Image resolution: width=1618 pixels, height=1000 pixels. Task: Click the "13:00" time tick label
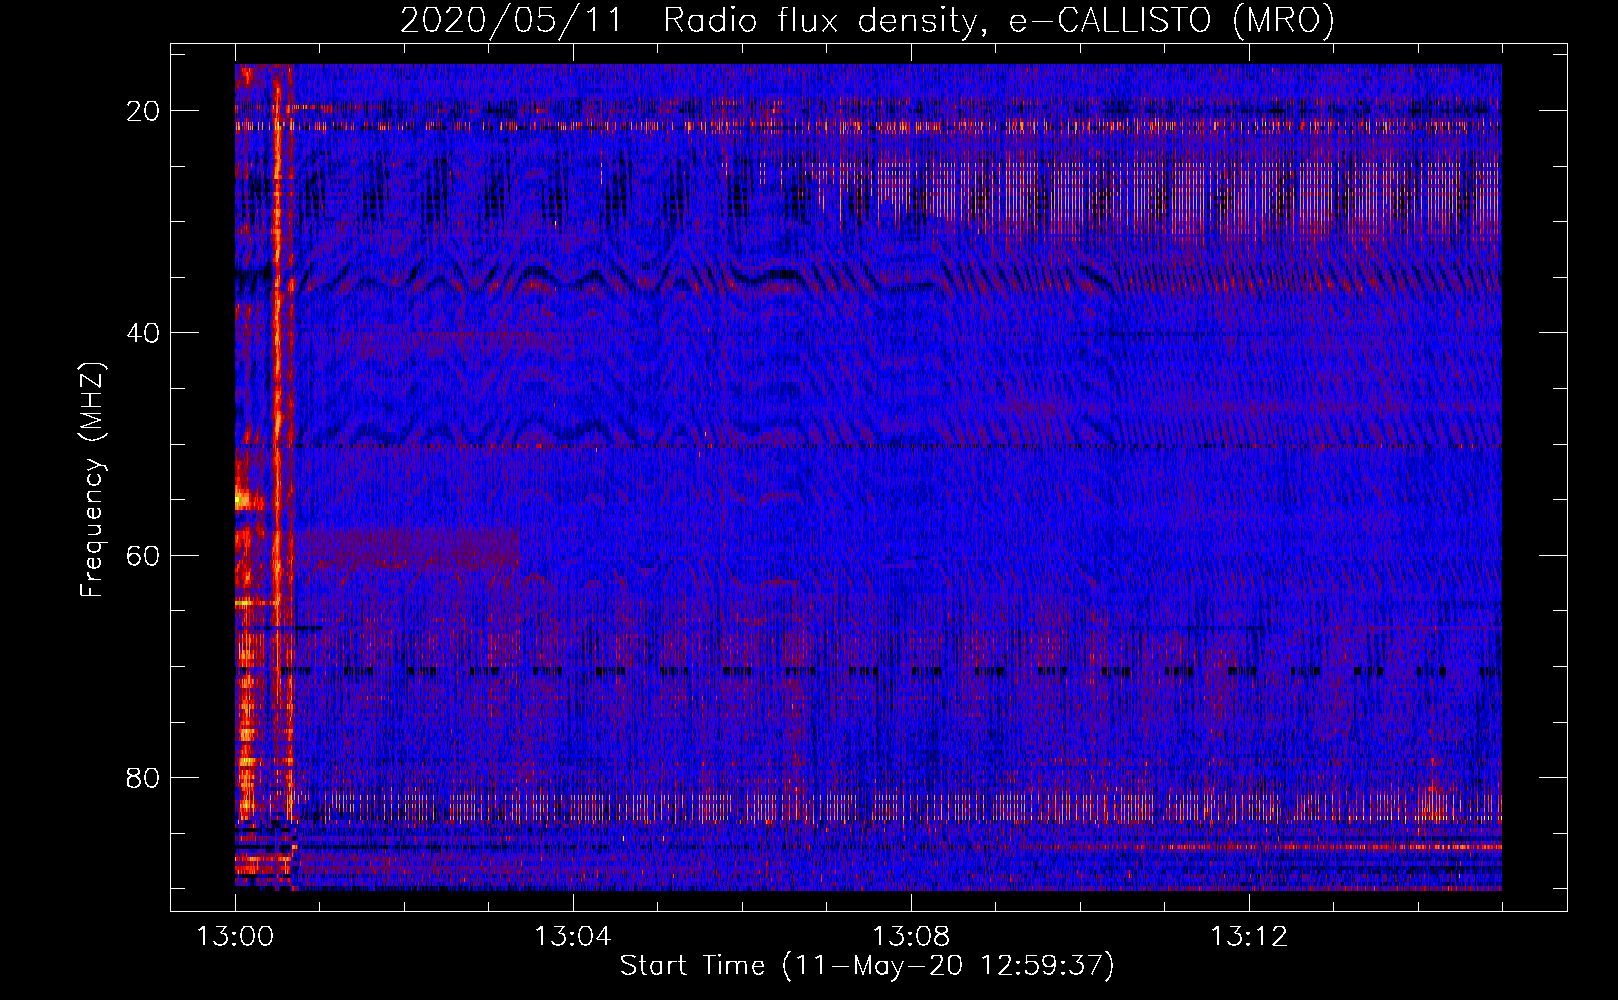tap(235, 937)
